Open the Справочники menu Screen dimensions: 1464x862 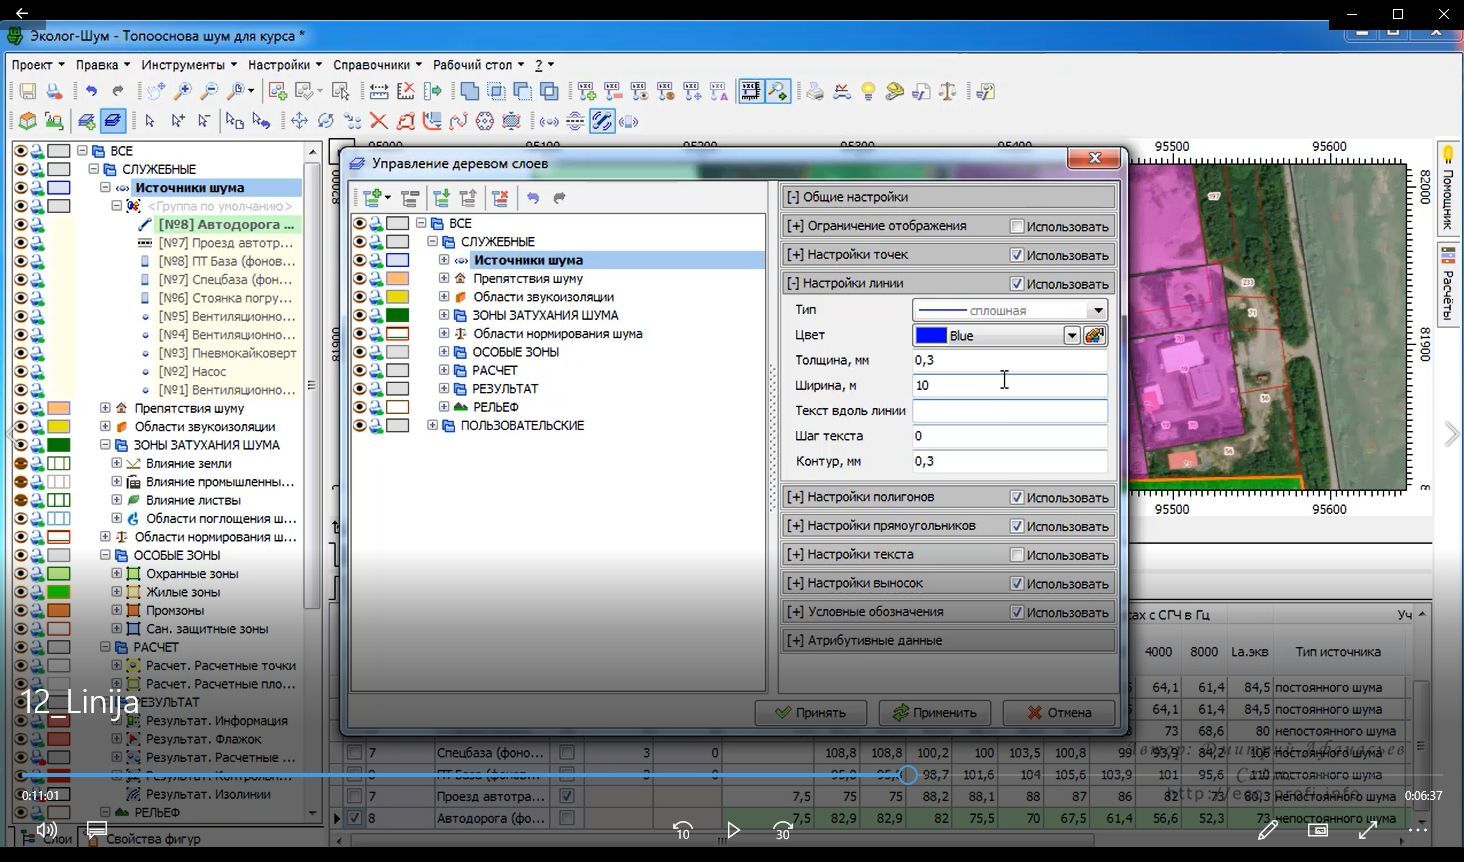(x=371, y=65)
